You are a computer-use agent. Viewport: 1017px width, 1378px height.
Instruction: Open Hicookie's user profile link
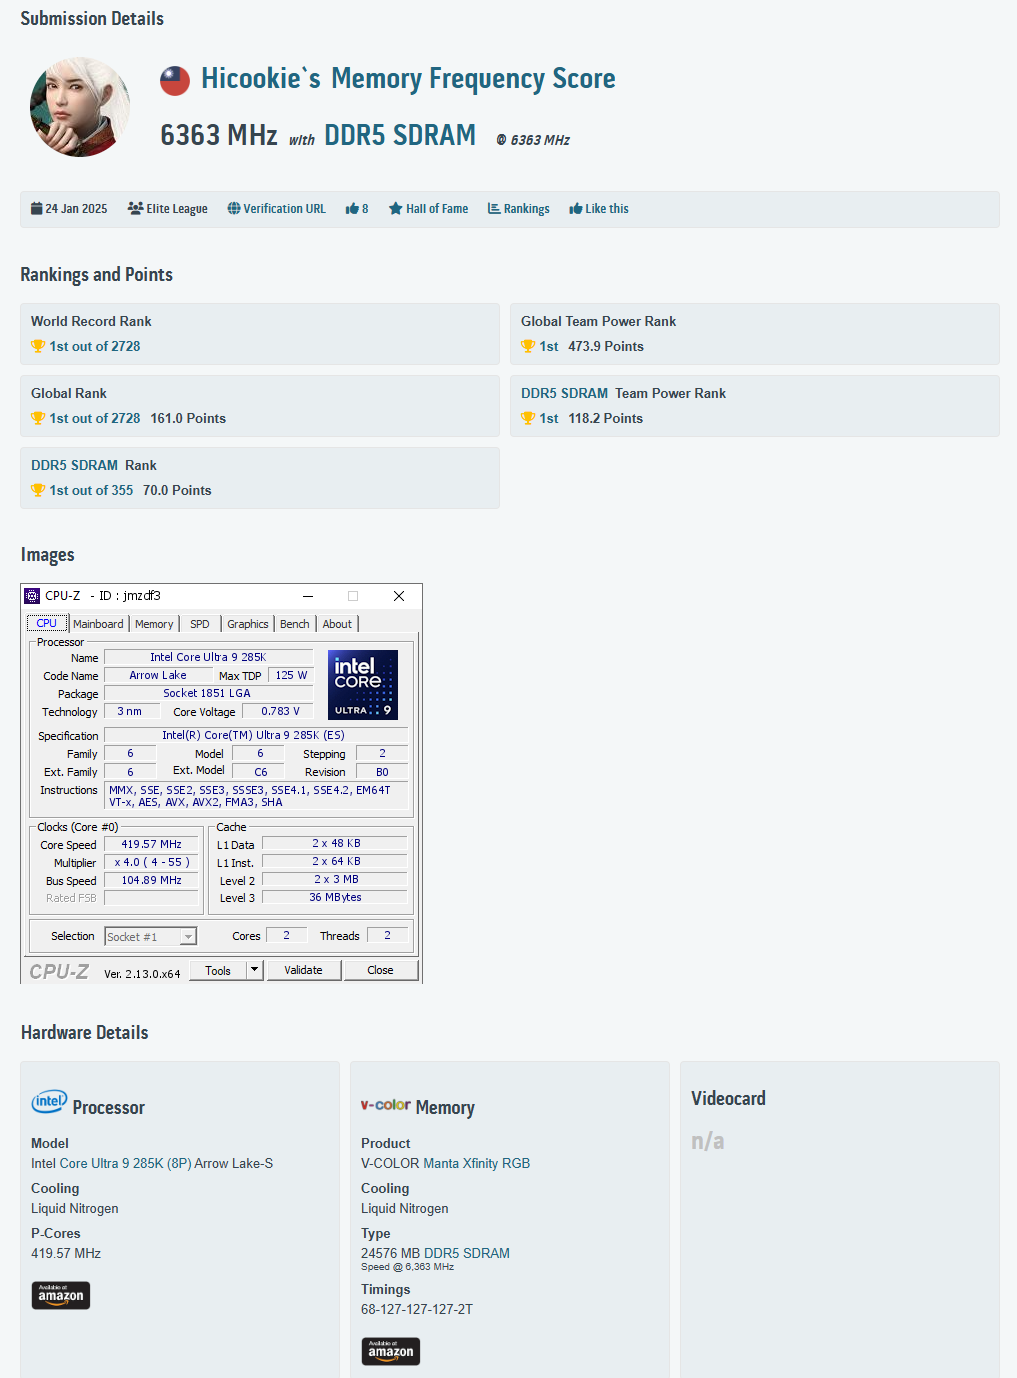click(260, 79)
